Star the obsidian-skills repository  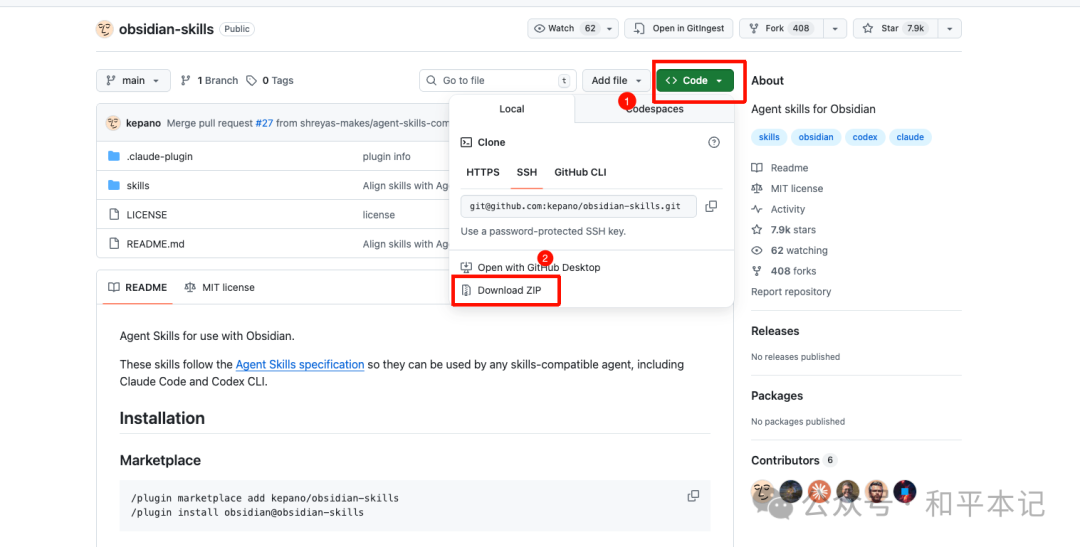(x=896, y=28)
